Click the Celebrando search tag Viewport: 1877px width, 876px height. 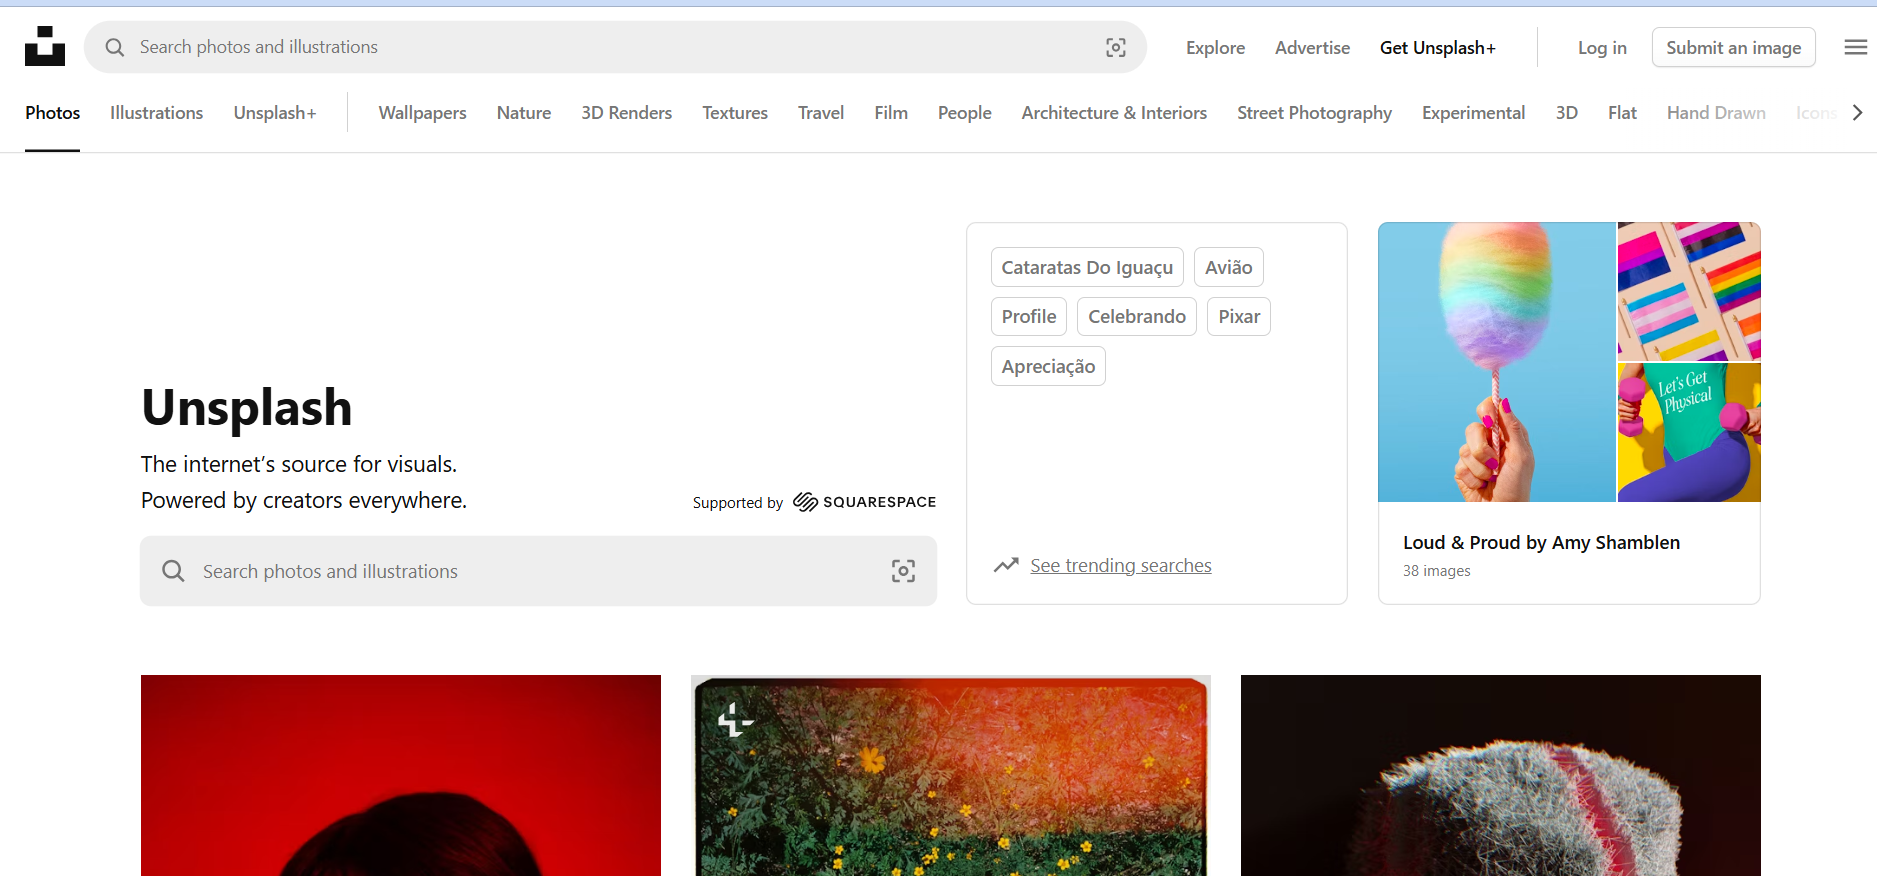tap(1137, 316)
